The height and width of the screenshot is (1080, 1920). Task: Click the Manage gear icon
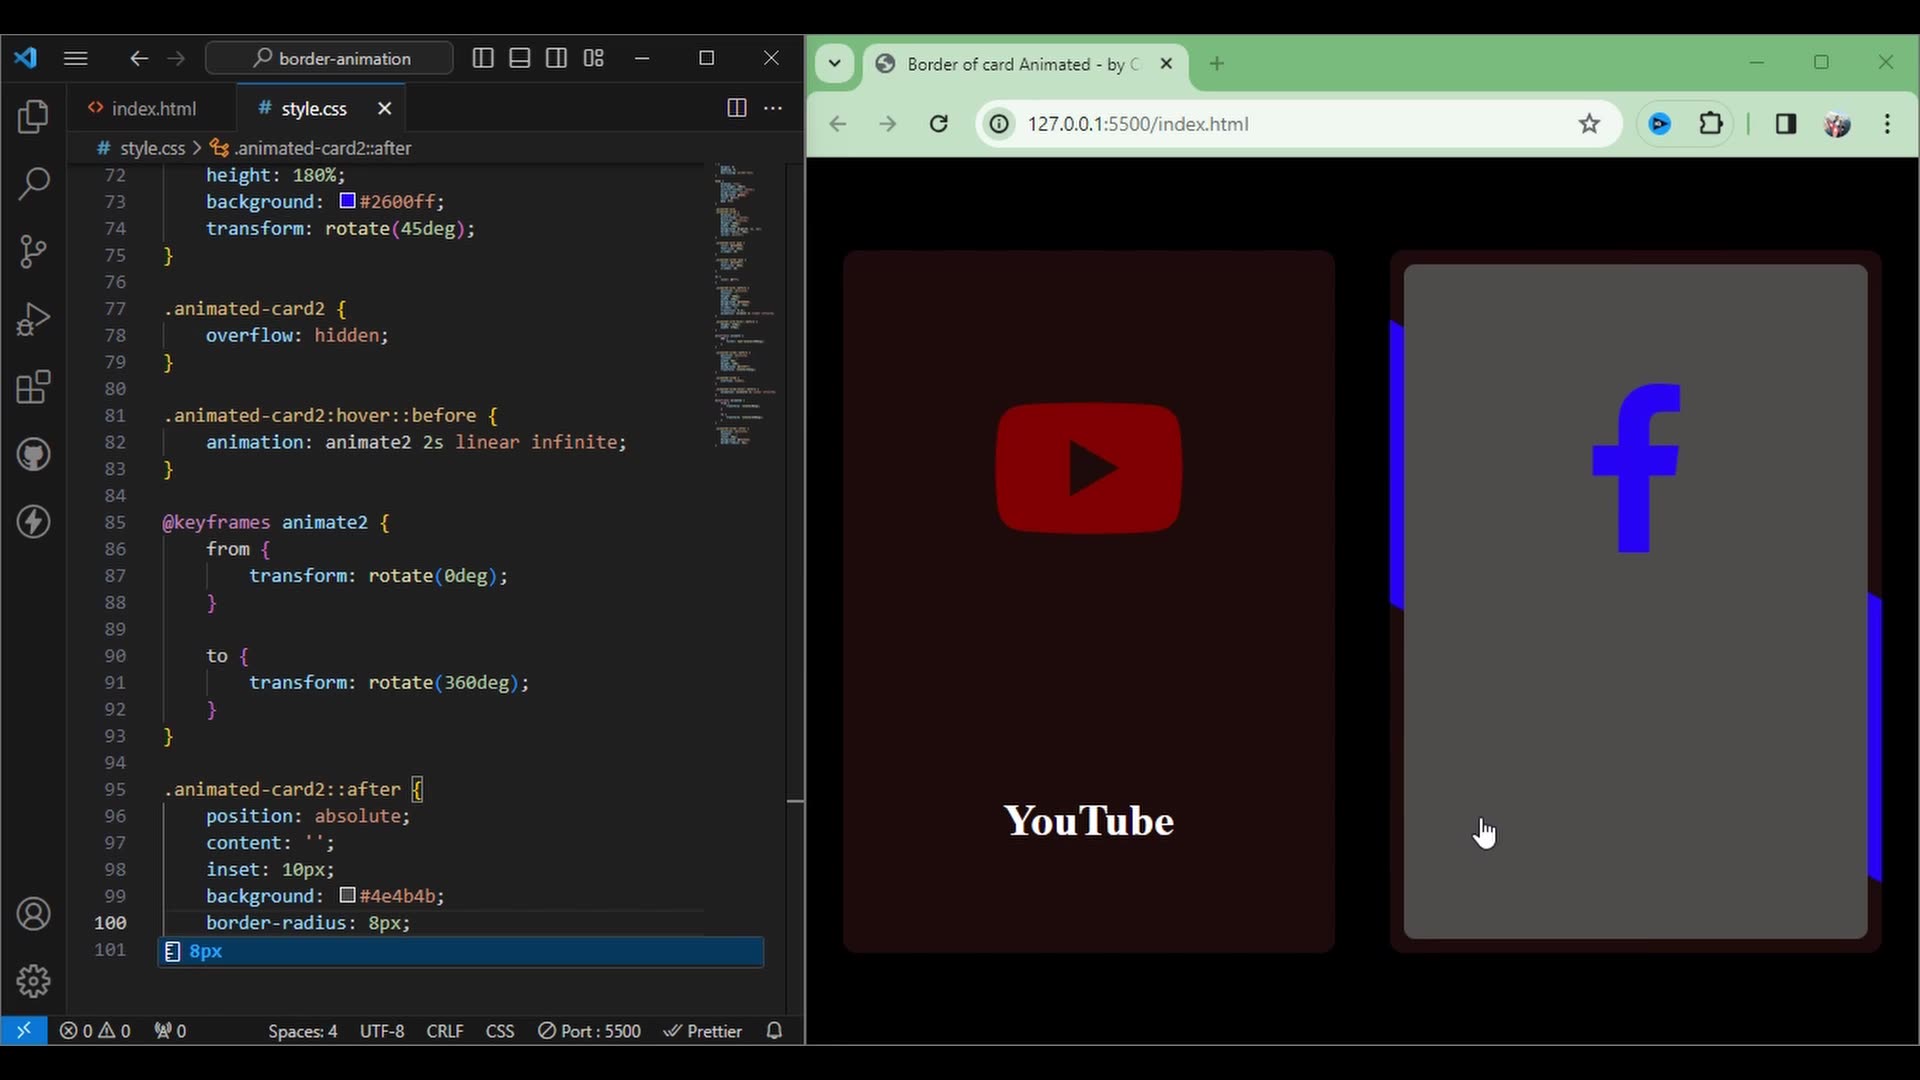tap(33, 981)
